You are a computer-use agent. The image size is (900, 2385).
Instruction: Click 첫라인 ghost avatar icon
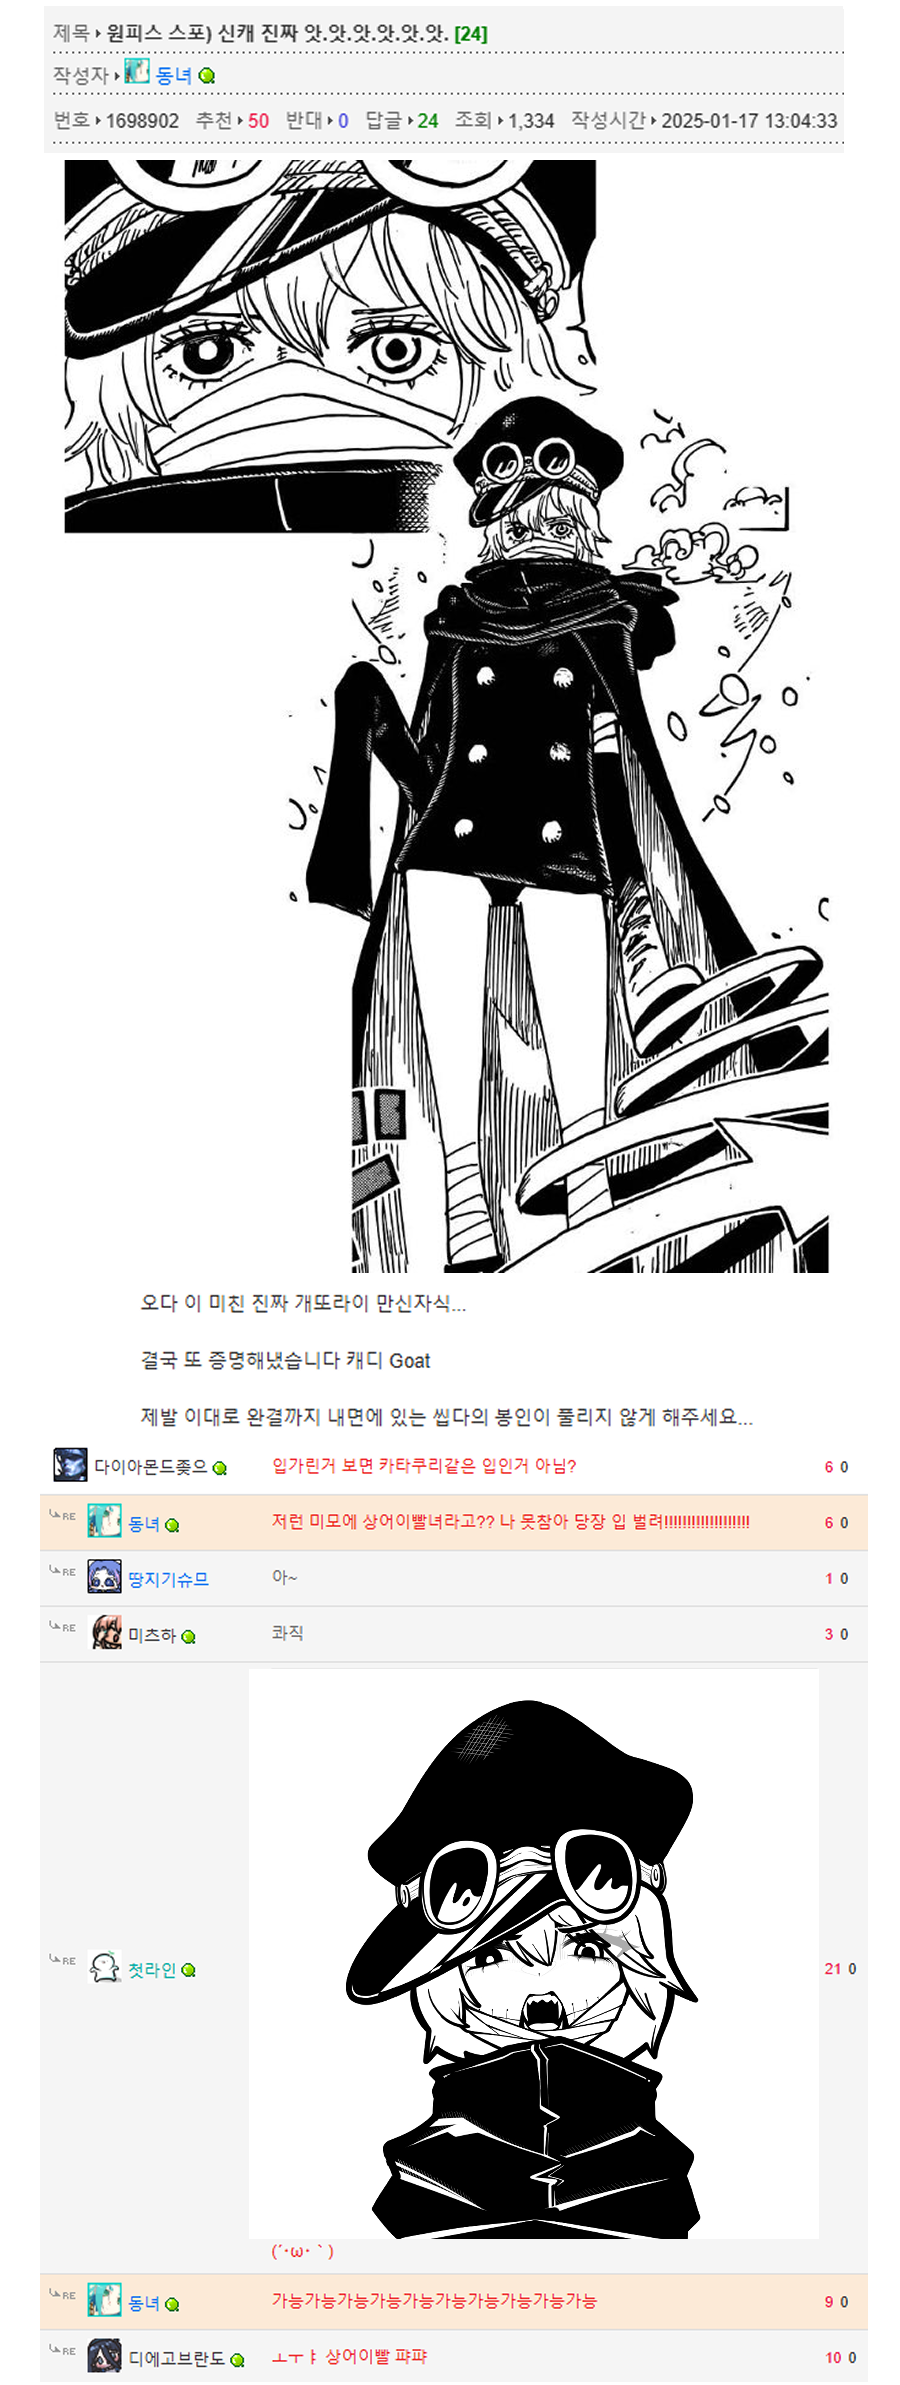pos(105,1967)
